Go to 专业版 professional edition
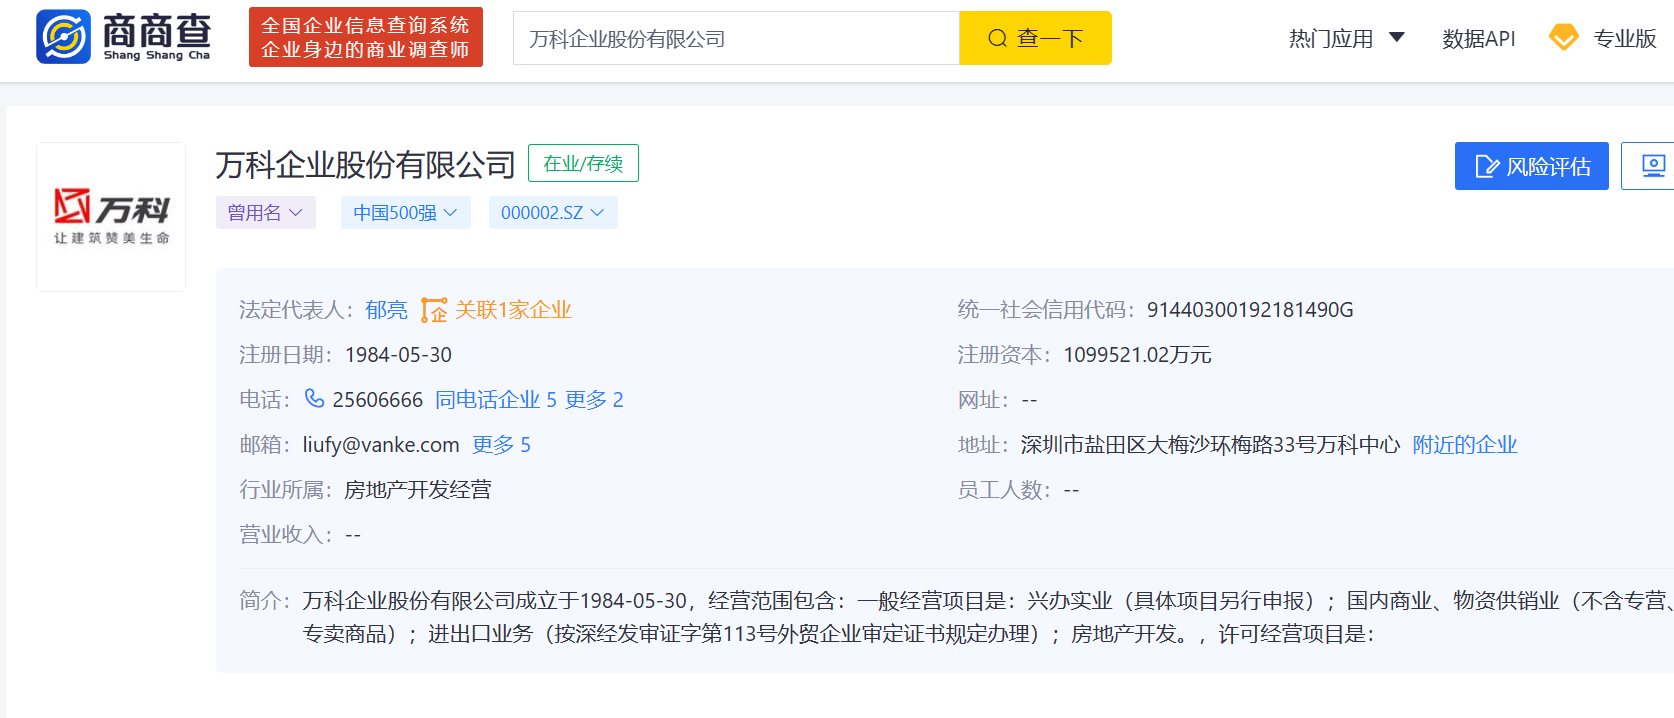The height and width of the screenshot is (718, 1674). pyautogui.click(x=1624, y=39)
